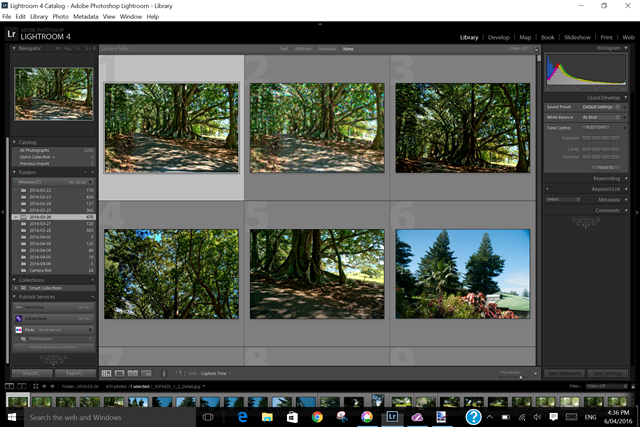Click the Adobe Revel service icon
This screenshot has height=427, width=640.
tap(19, 318)
